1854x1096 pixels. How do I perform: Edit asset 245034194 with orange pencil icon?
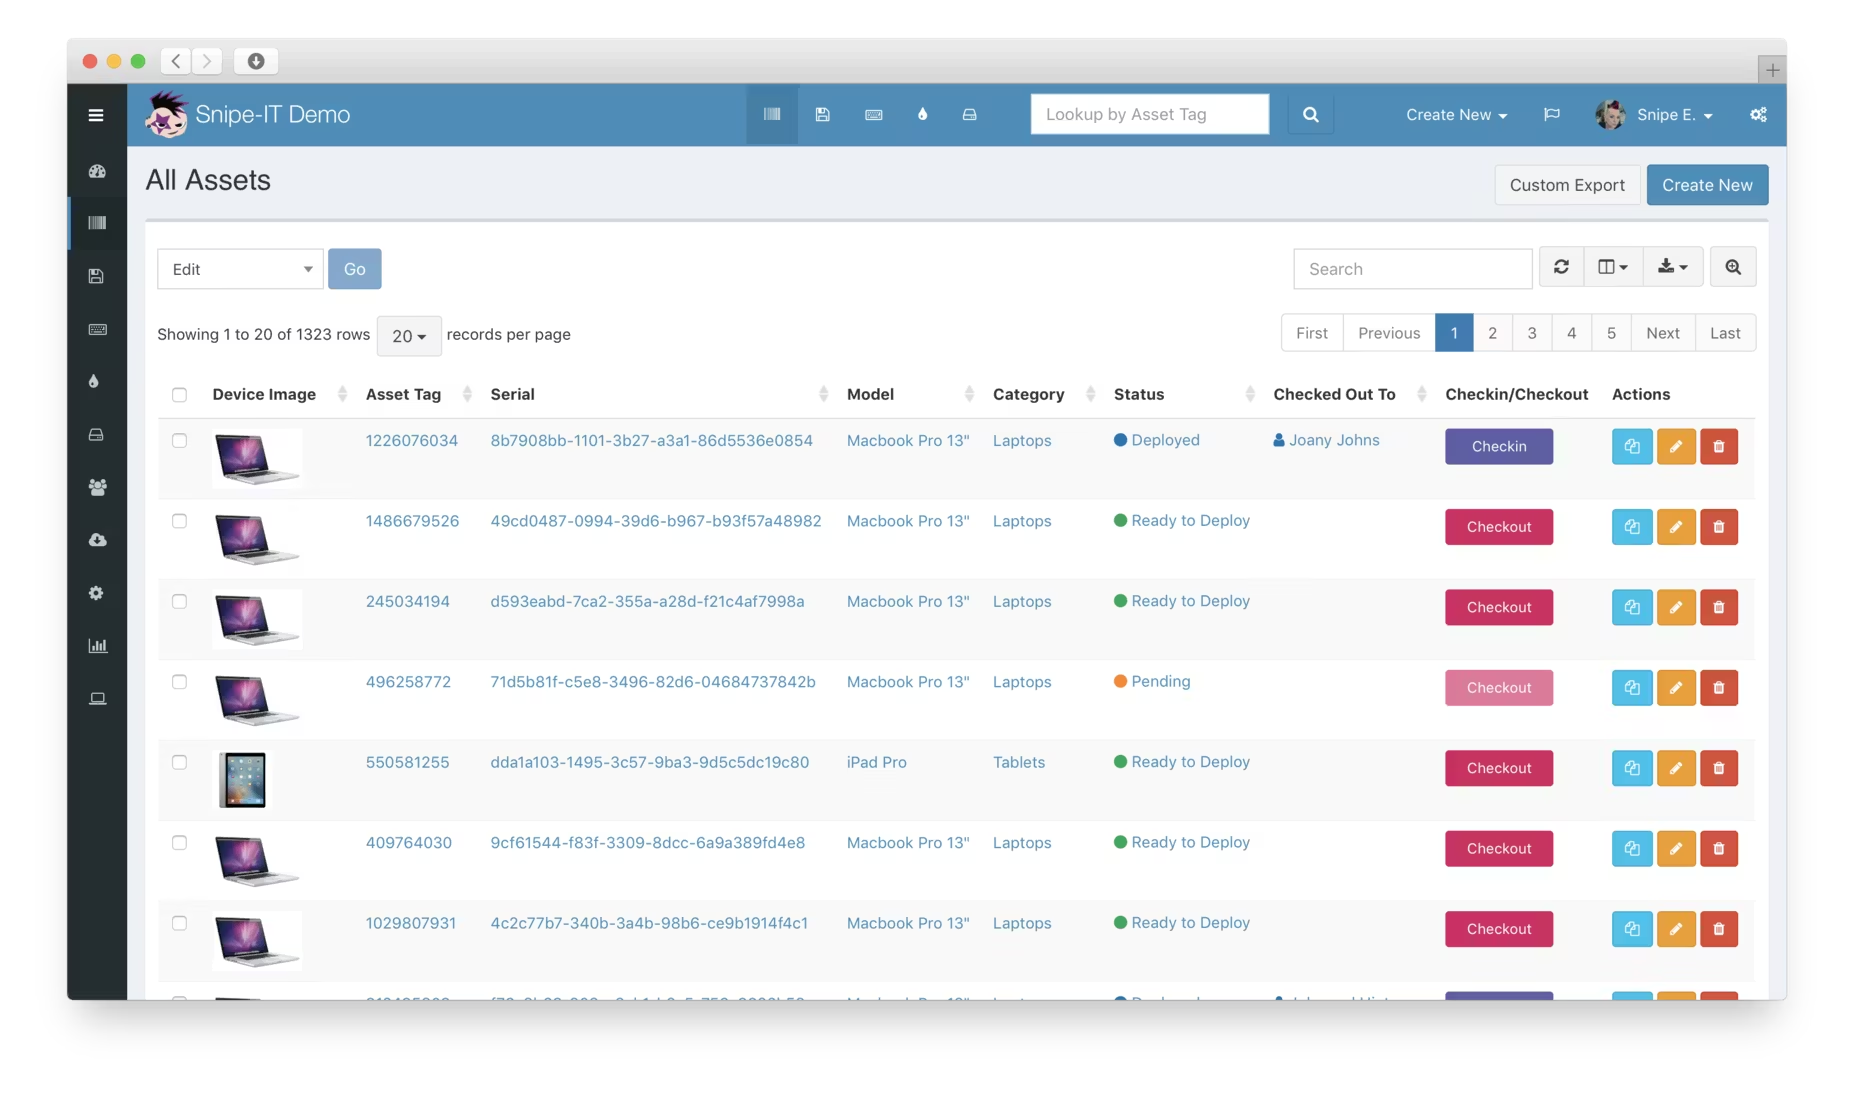[1675, 608]
